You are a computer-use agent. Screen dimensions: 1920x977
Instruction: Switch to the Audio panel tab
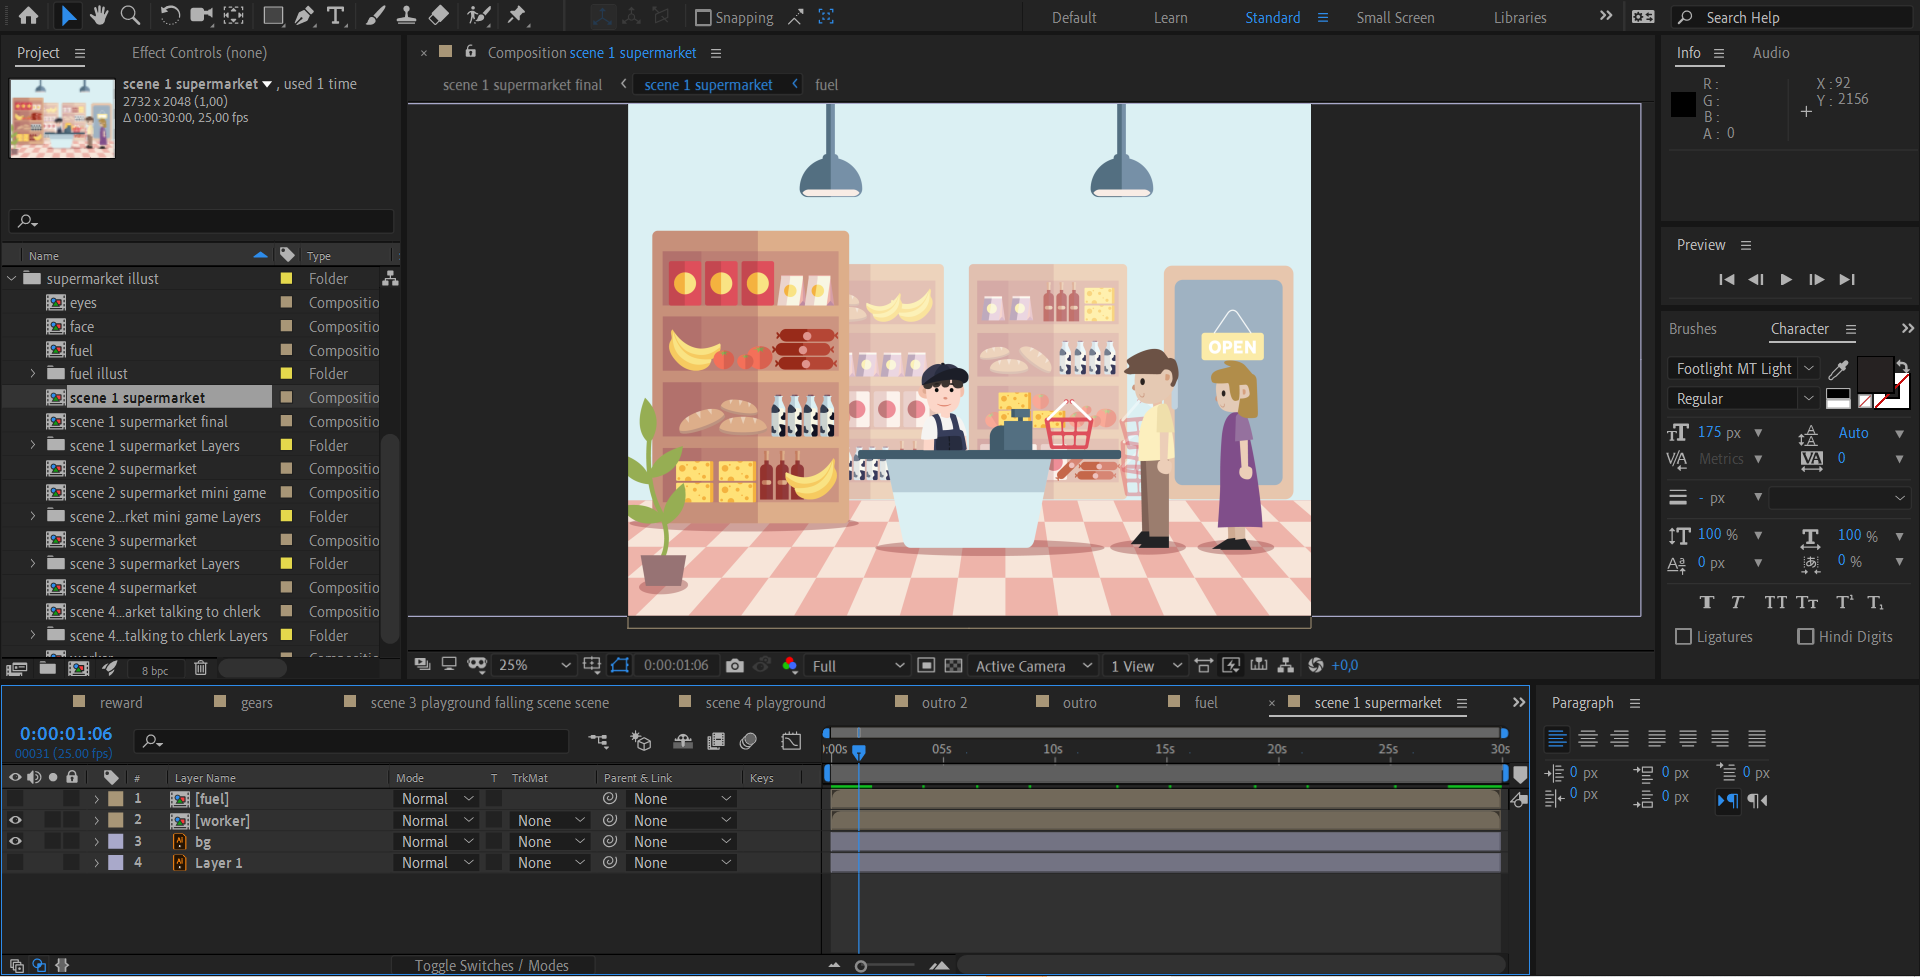1771,53
